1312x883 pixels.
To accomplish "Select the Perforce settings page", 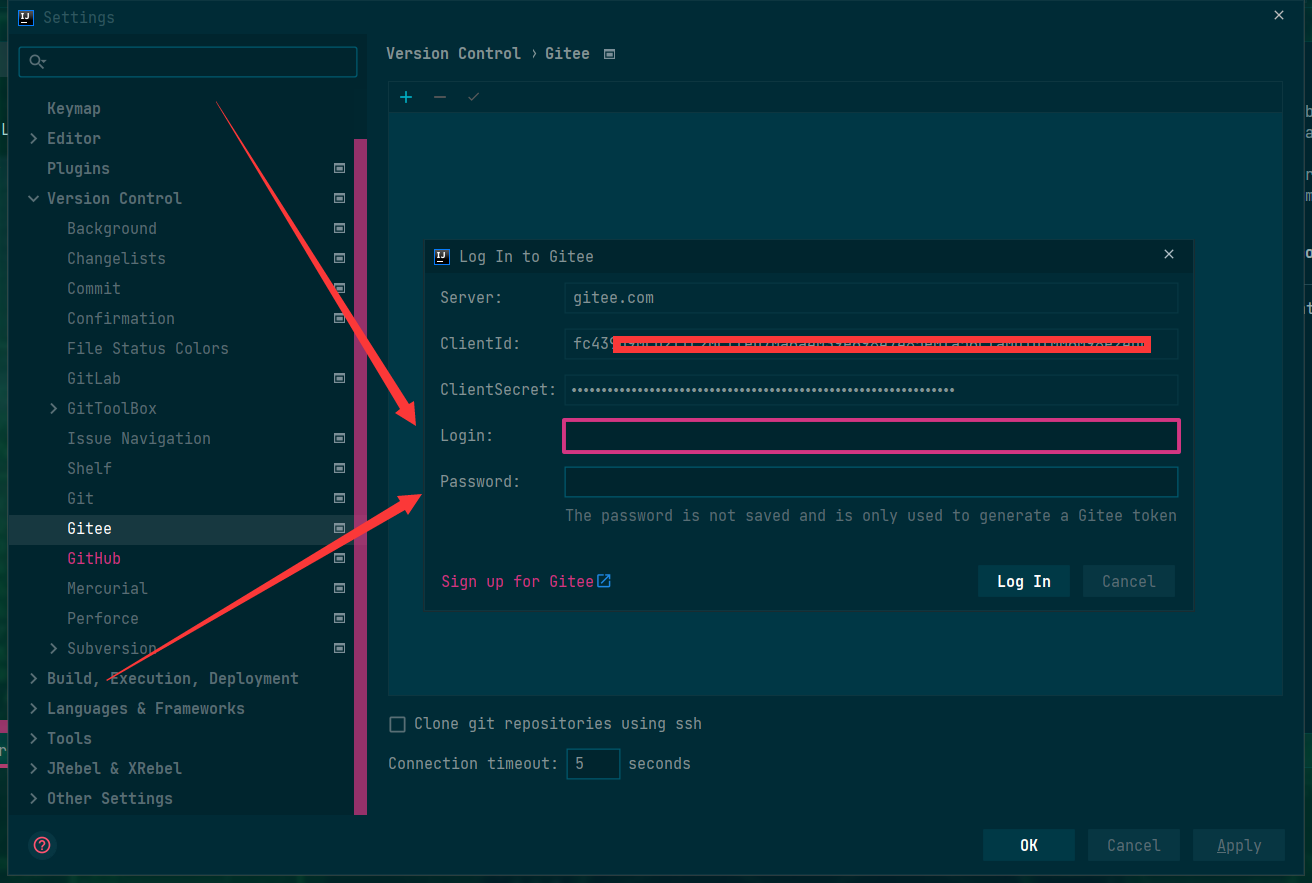I will (x=103, y=618).
